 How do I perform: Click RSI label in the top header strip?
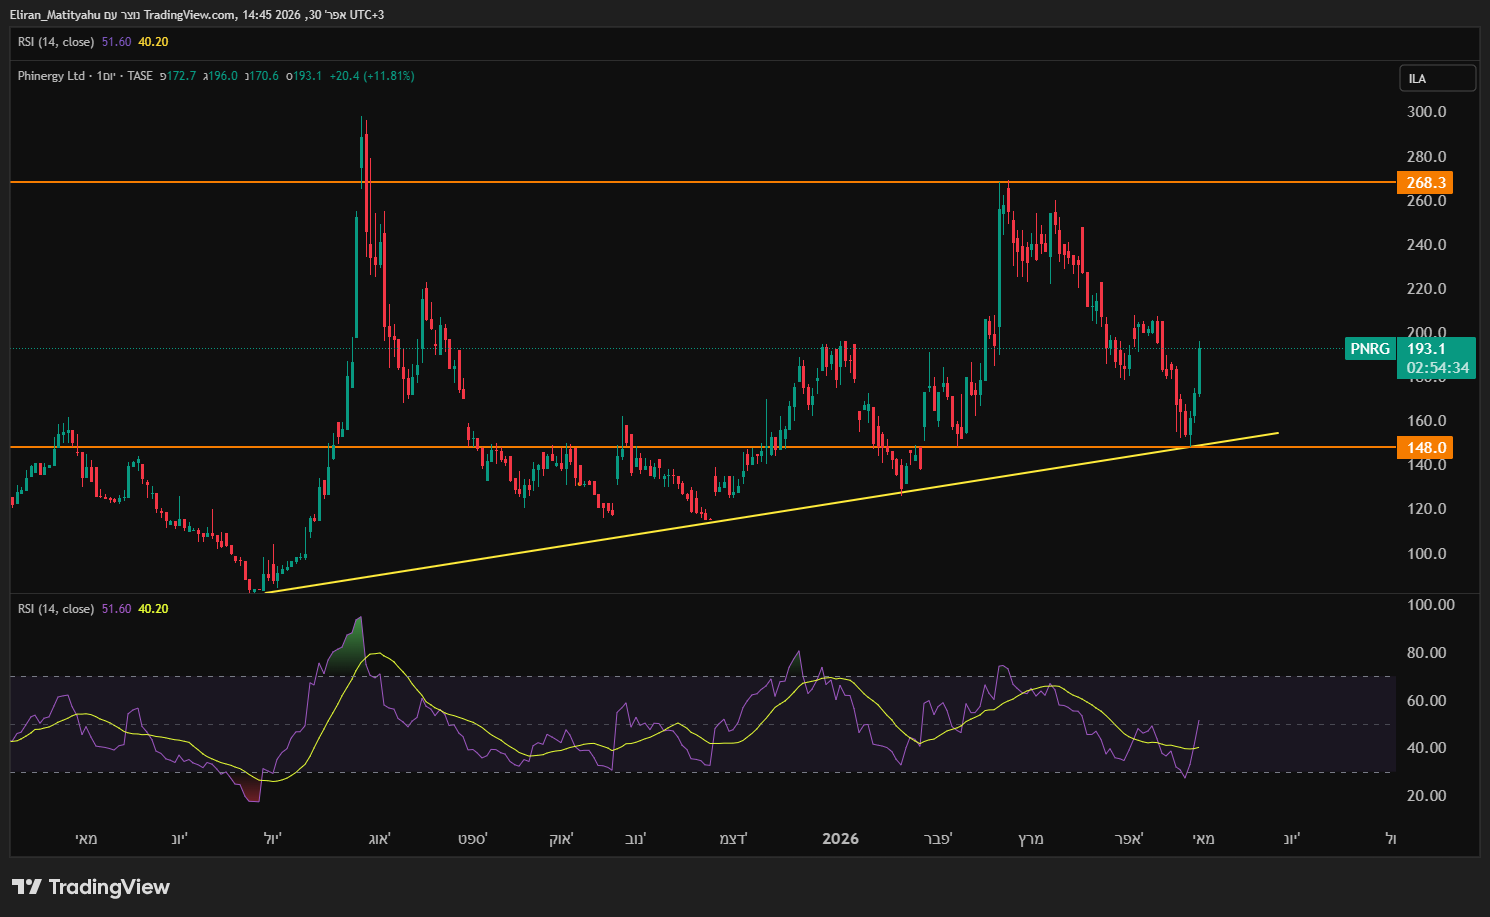point(56,42)
